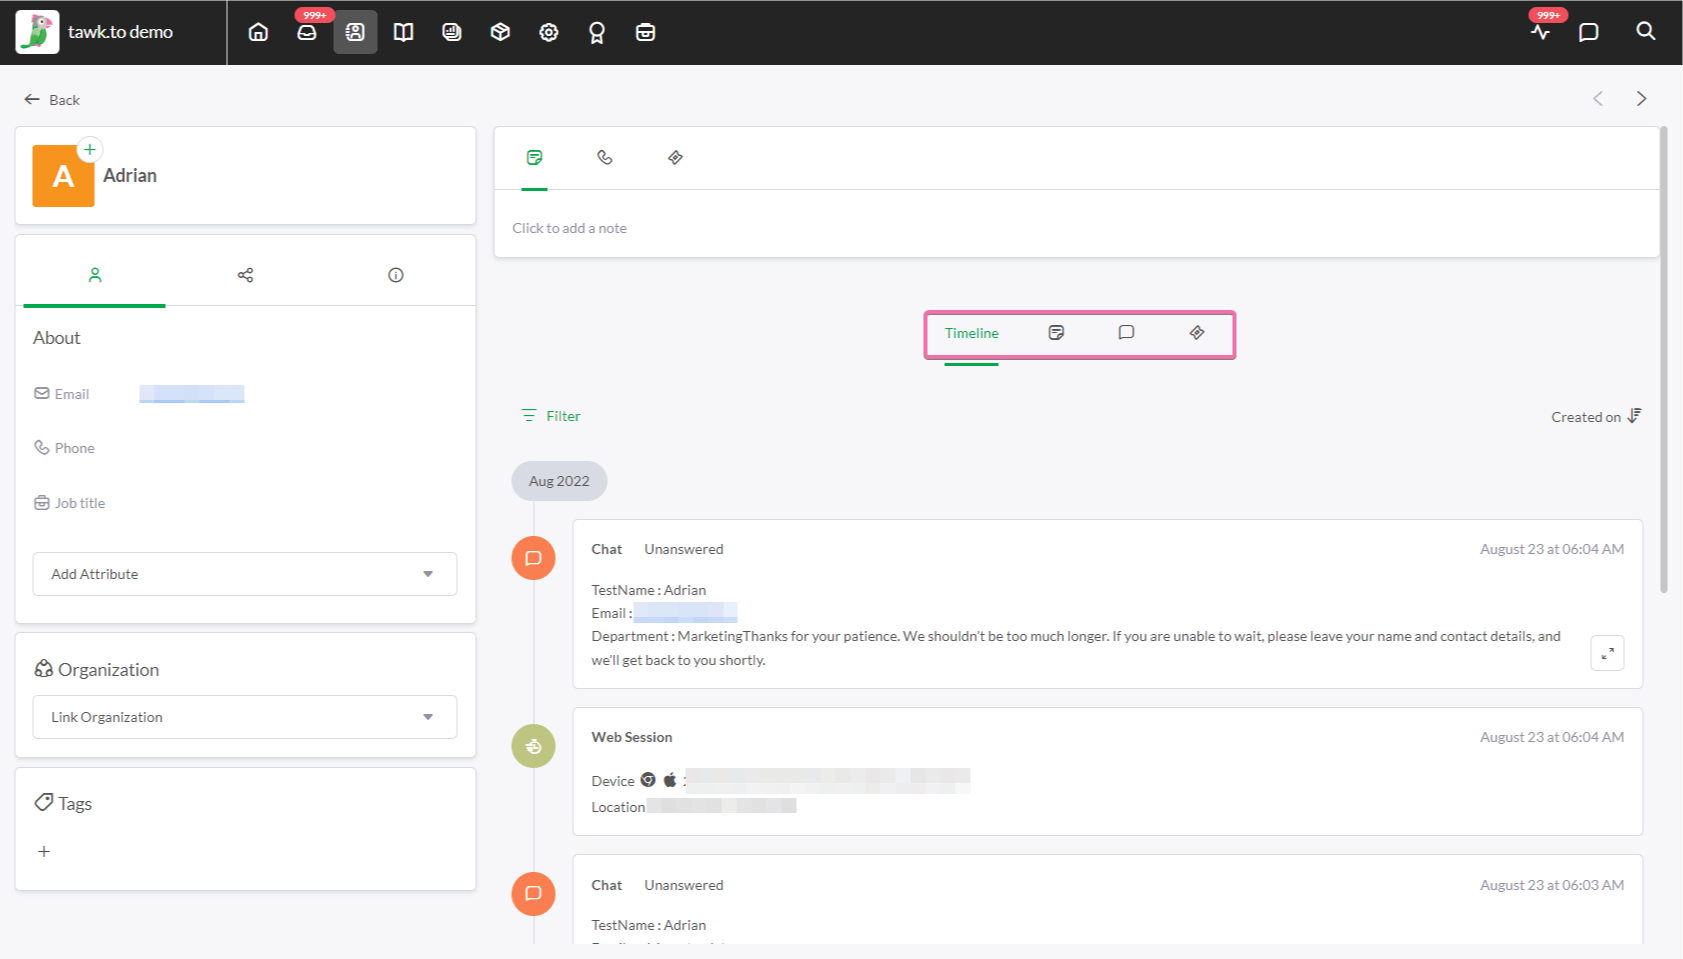1683x959 pixels.
Task: Click the vertical scrollbar on the right
Action: click(x=1664, y=360)
